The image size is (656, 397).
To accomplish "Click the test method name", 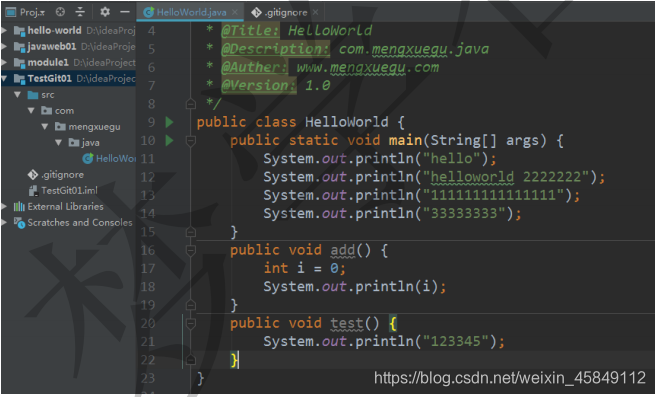I will click(x=347, y=323).
